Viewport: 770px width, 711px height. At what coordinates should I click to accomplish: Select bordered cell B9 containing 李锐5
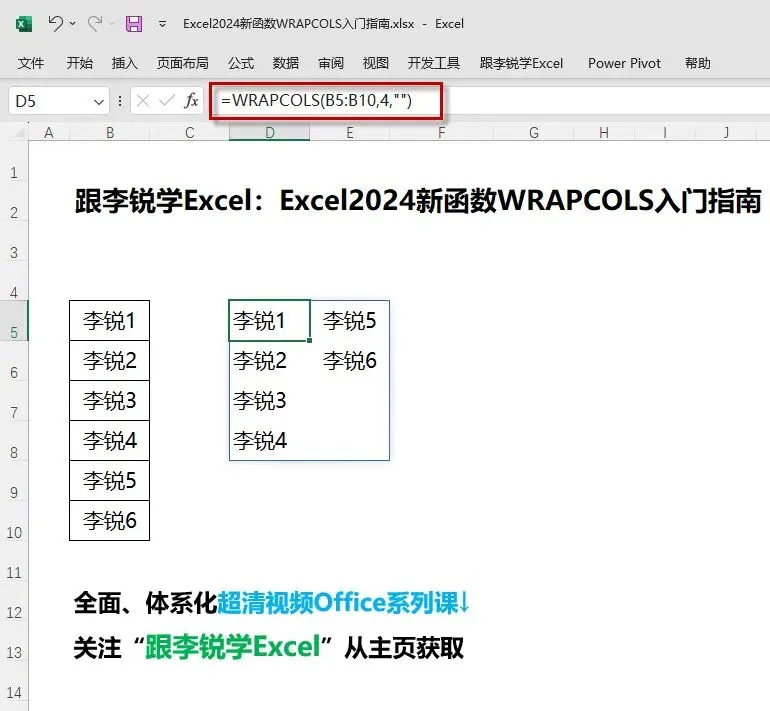pos(110,481)
